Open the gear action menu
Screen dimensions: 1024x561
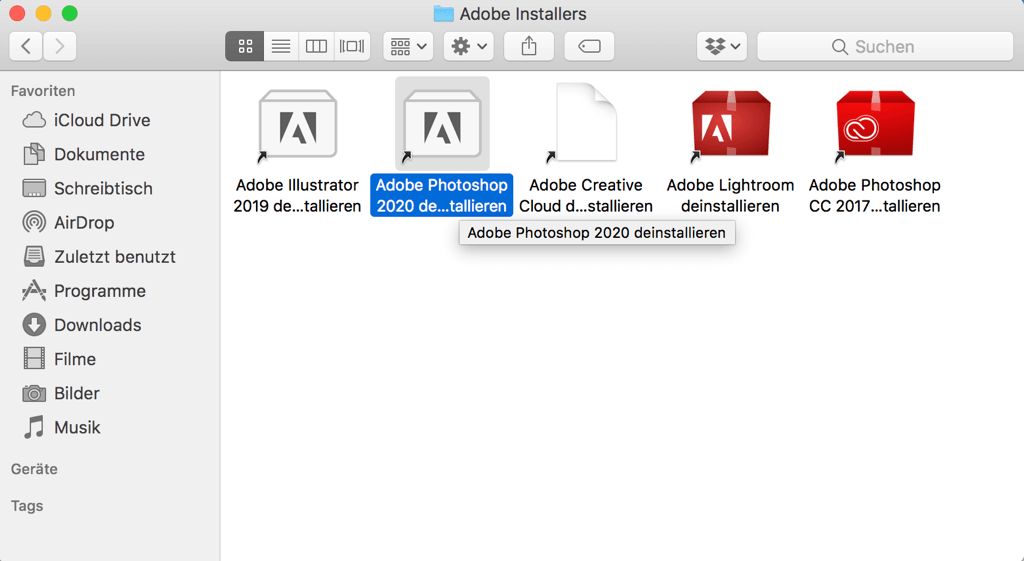pos(469,46)
